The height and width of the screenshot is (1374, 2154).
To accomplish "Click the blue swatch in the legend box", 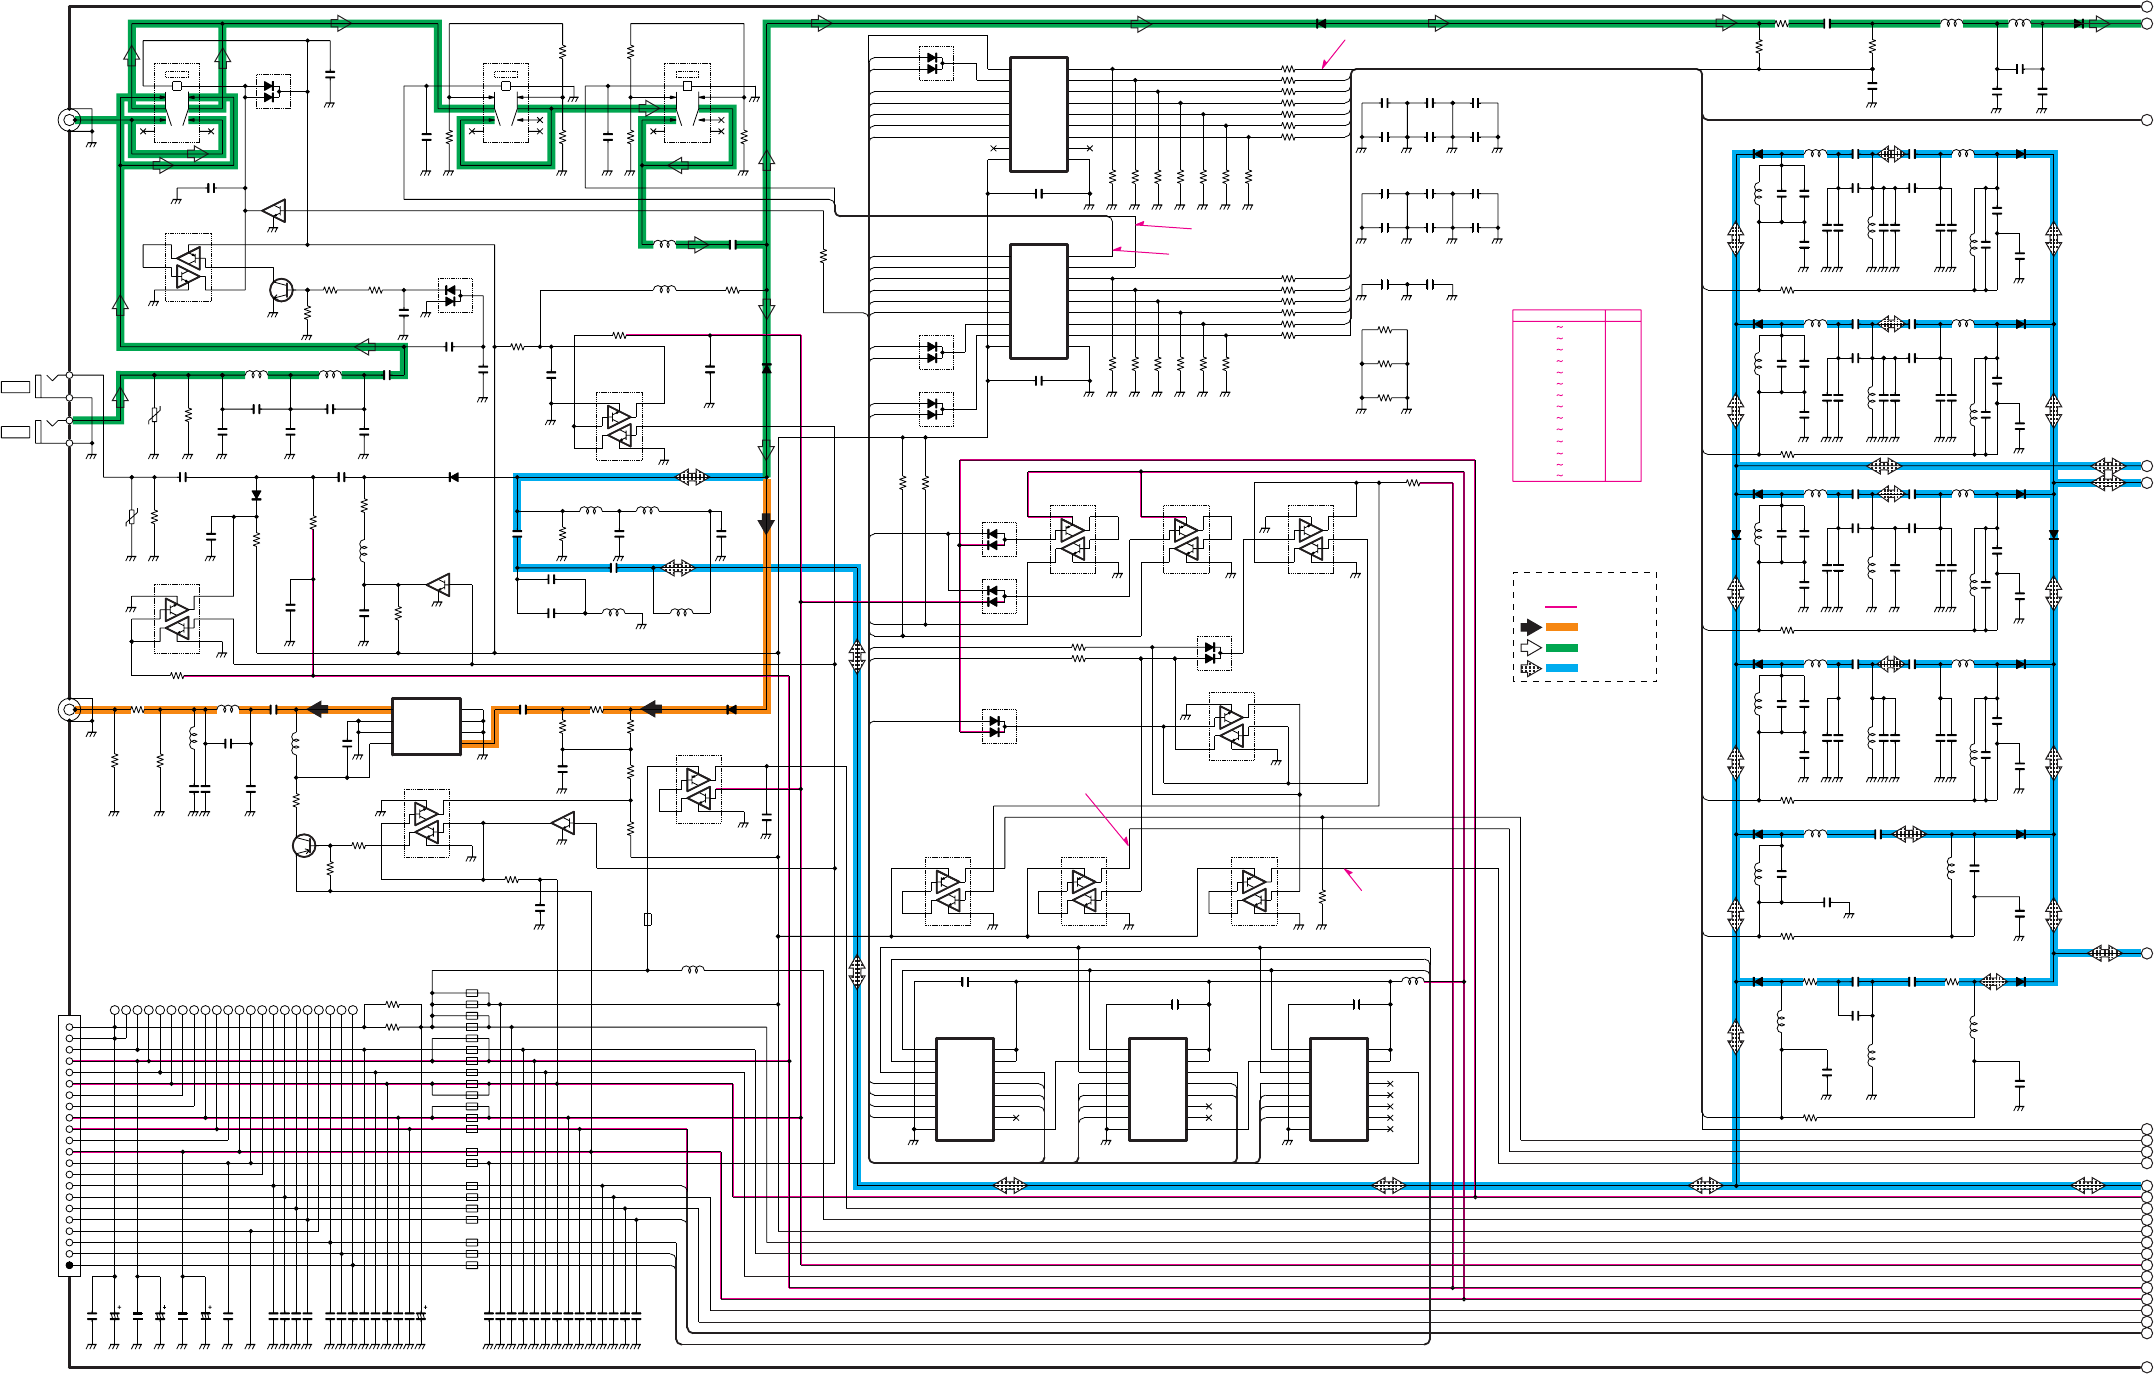I will (1561, 668).
